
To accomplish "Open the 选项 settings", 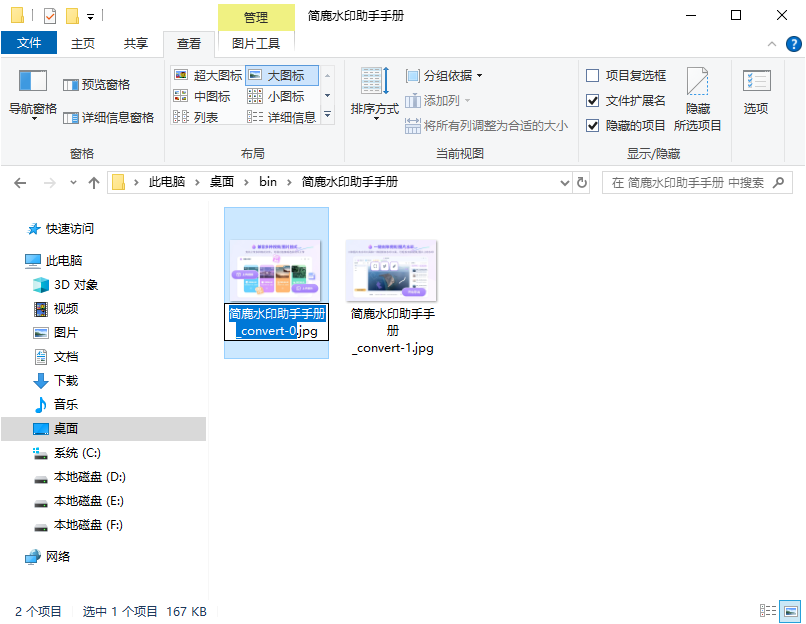I will 757,94.
